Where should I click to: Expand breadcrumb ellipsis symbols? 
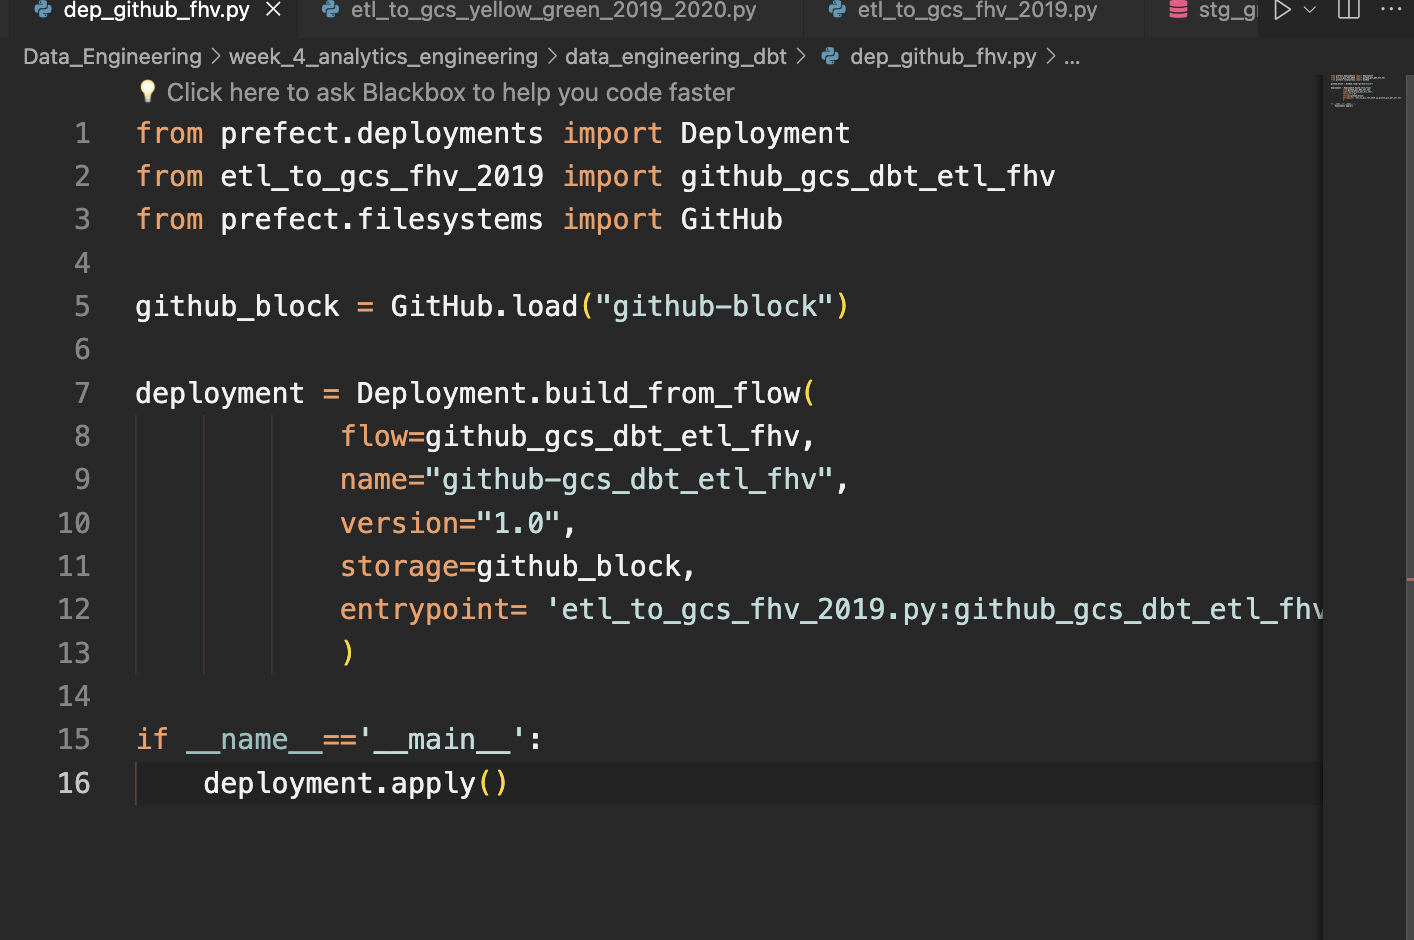[x=1072, y=58]
